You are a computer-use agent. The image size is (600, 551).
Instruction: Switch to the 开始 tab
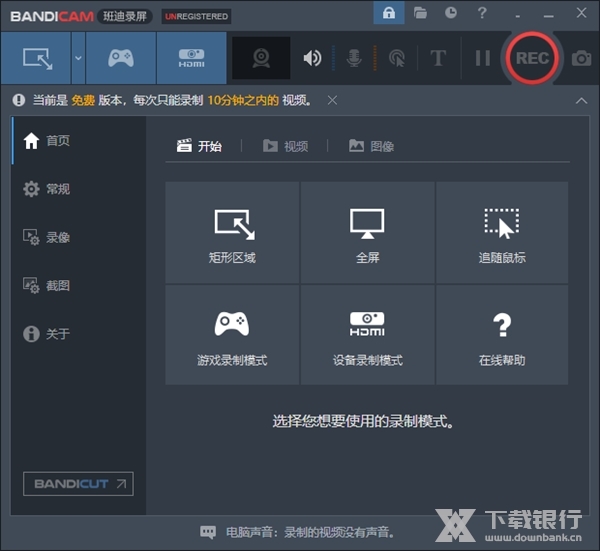(199, 146)
